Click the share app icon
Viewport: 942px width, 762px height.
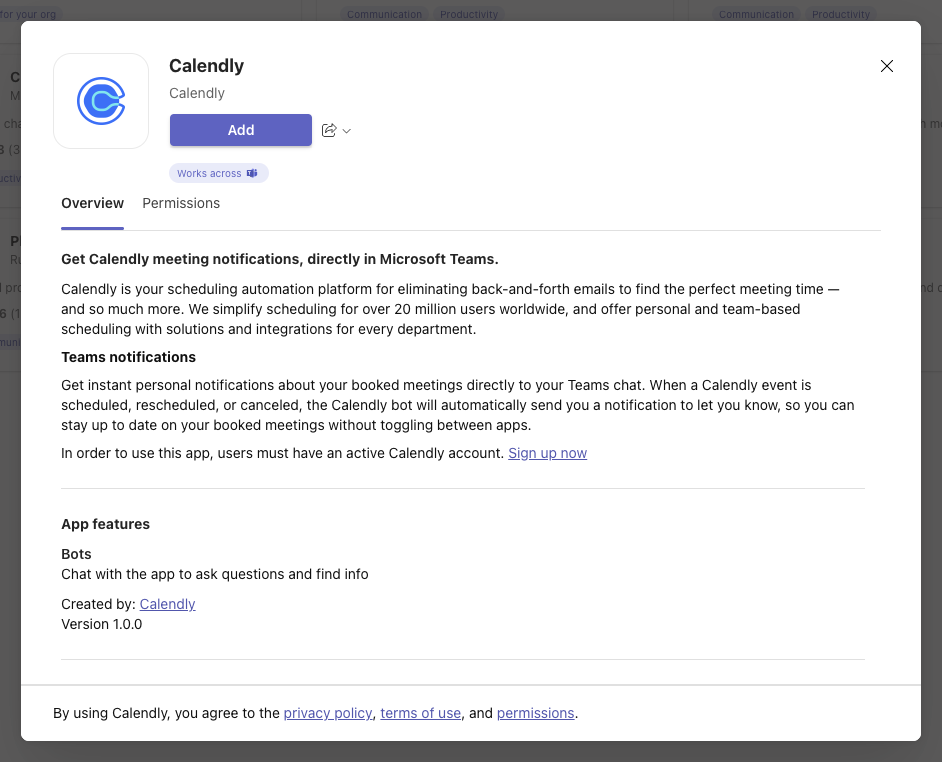point(329,130)
